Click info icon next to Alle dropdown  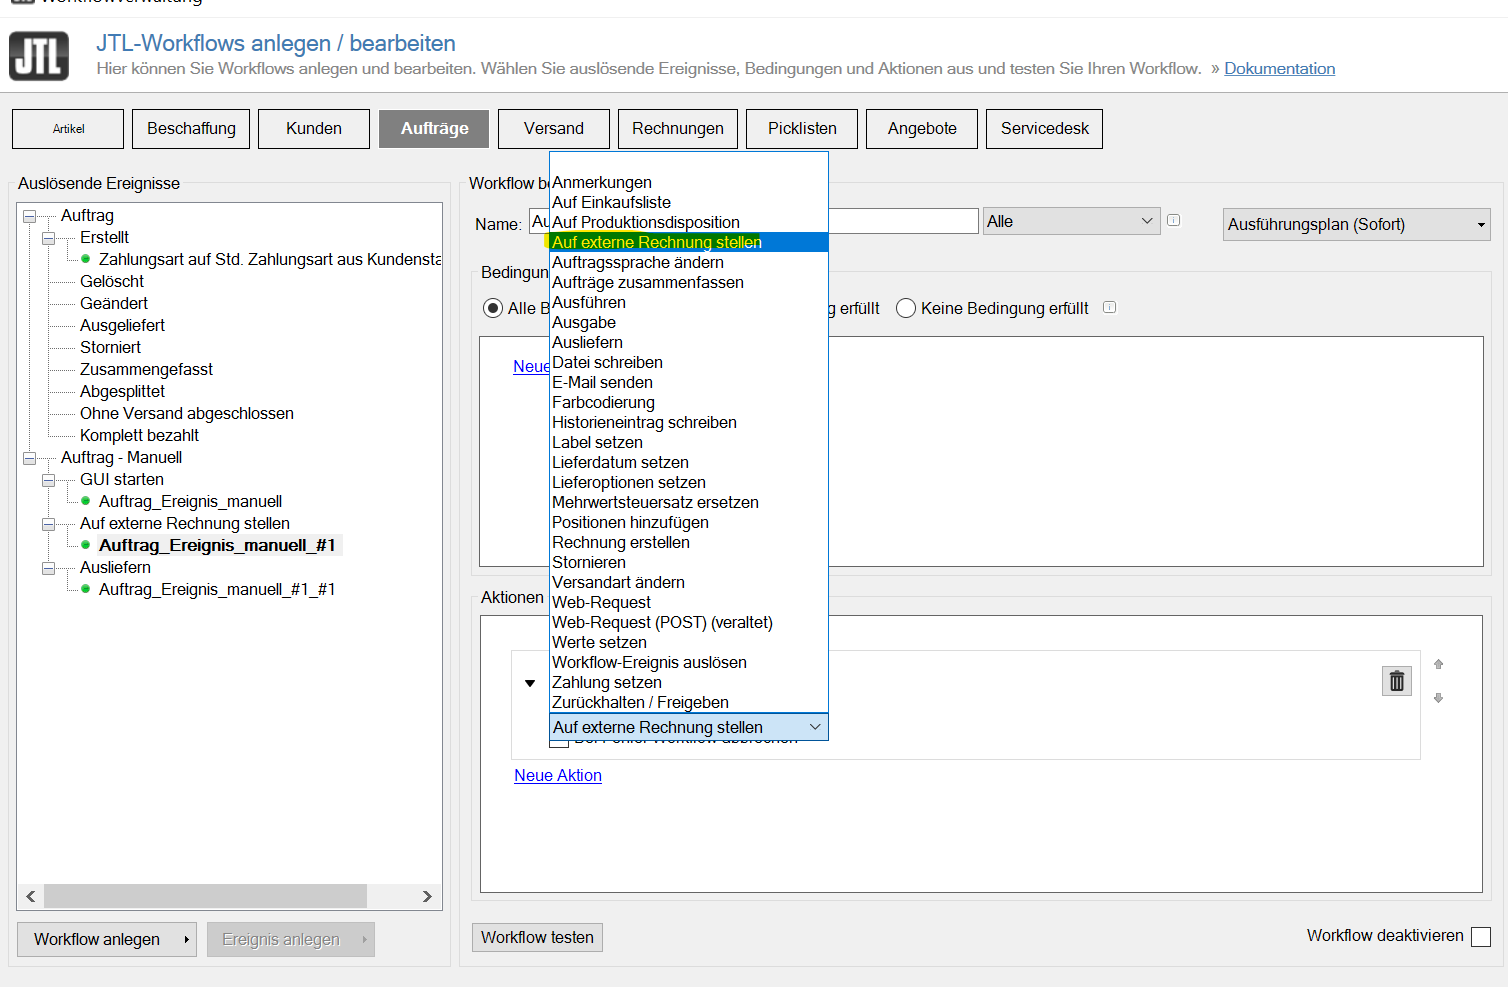pyautogui.click(x=1174, y=220)
